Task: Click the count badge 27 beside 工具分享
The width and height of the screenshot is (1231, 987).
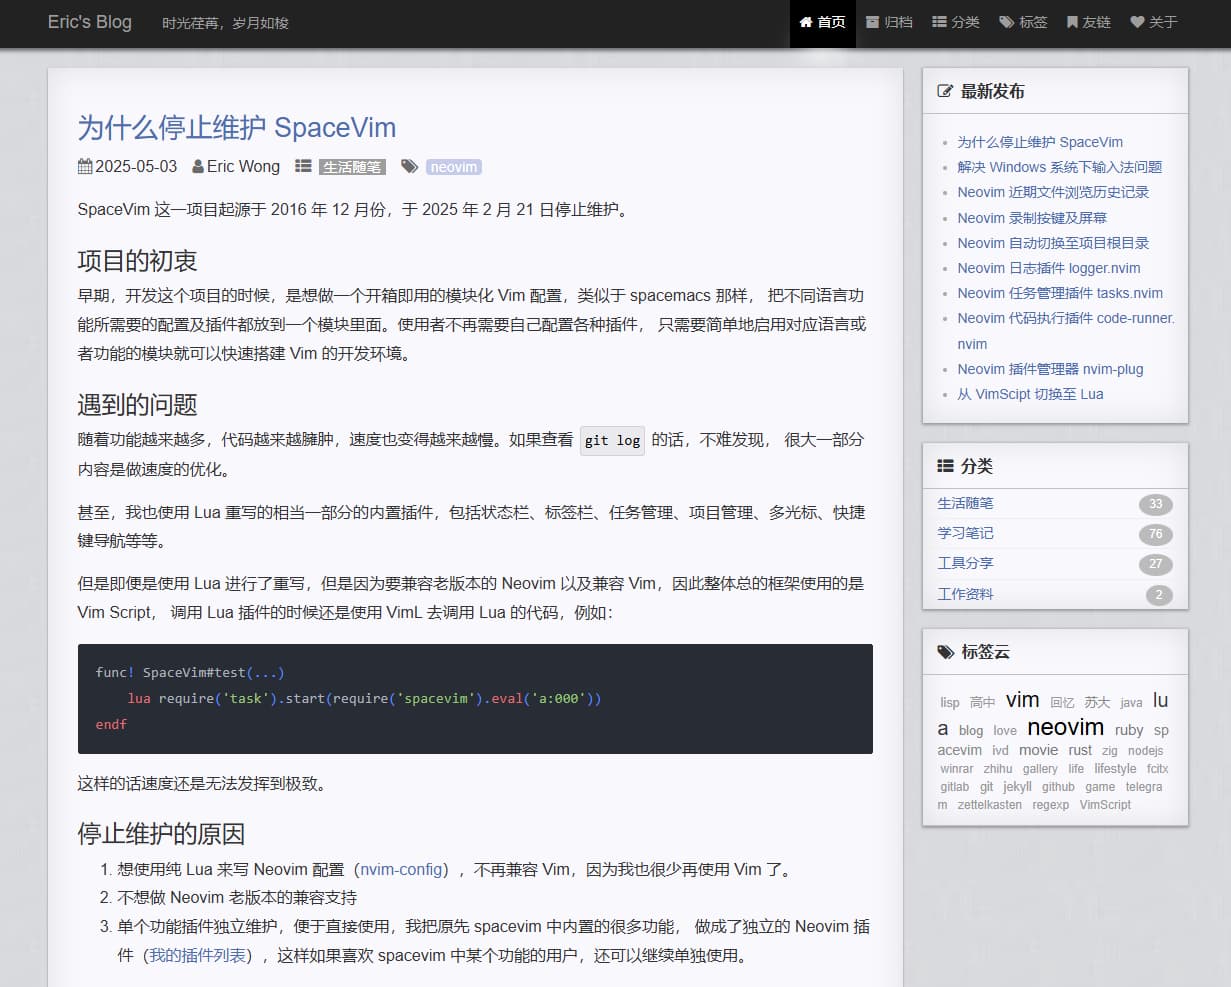Action: (1156, 564)
